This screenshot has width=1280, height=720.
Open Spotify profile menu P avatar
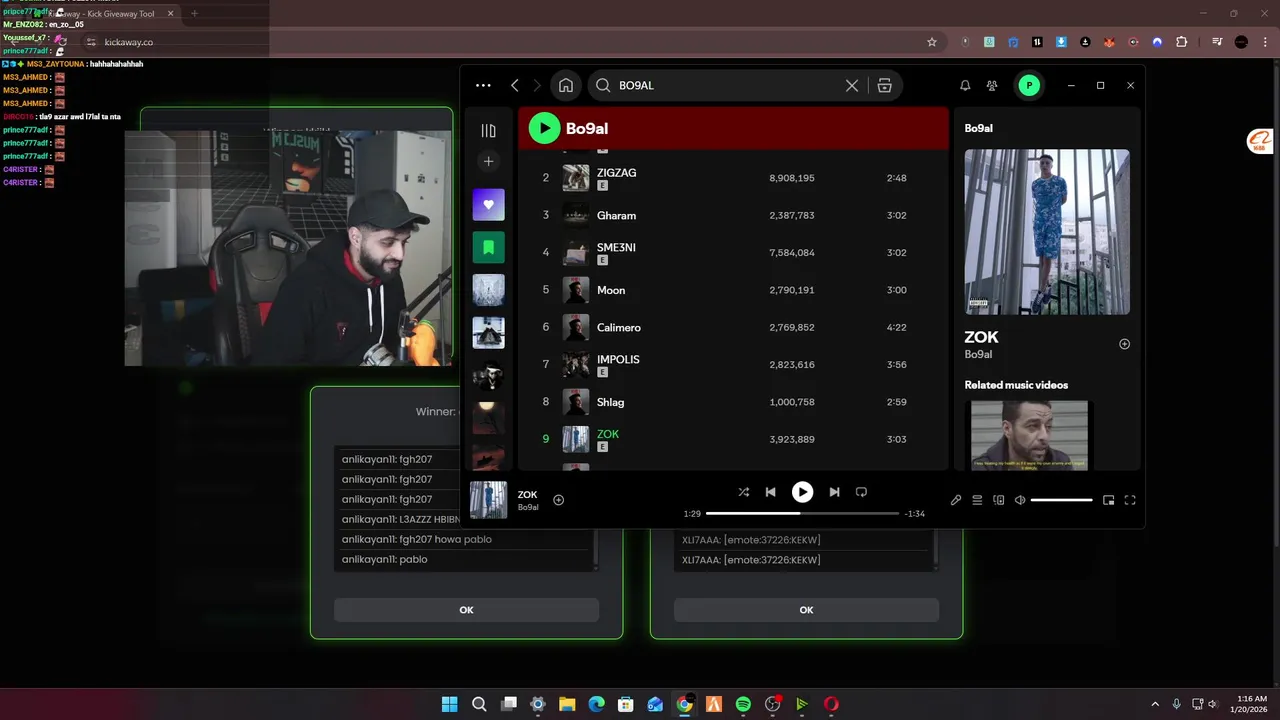pyautogui.click(x=1028, y=85)
